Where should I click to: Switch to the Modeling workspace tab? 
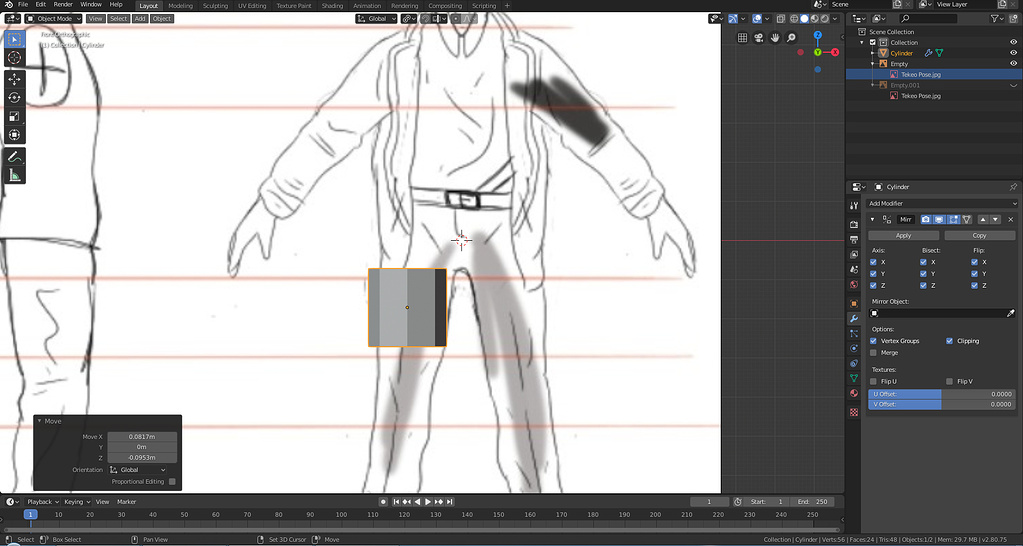pos(181,5)
